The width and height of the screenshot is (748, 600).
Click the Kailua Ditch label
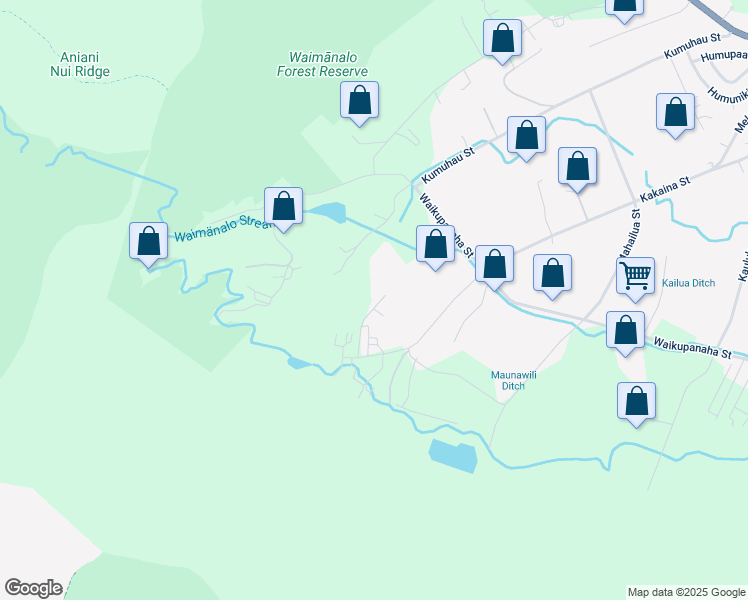click(x=688, y=283)
